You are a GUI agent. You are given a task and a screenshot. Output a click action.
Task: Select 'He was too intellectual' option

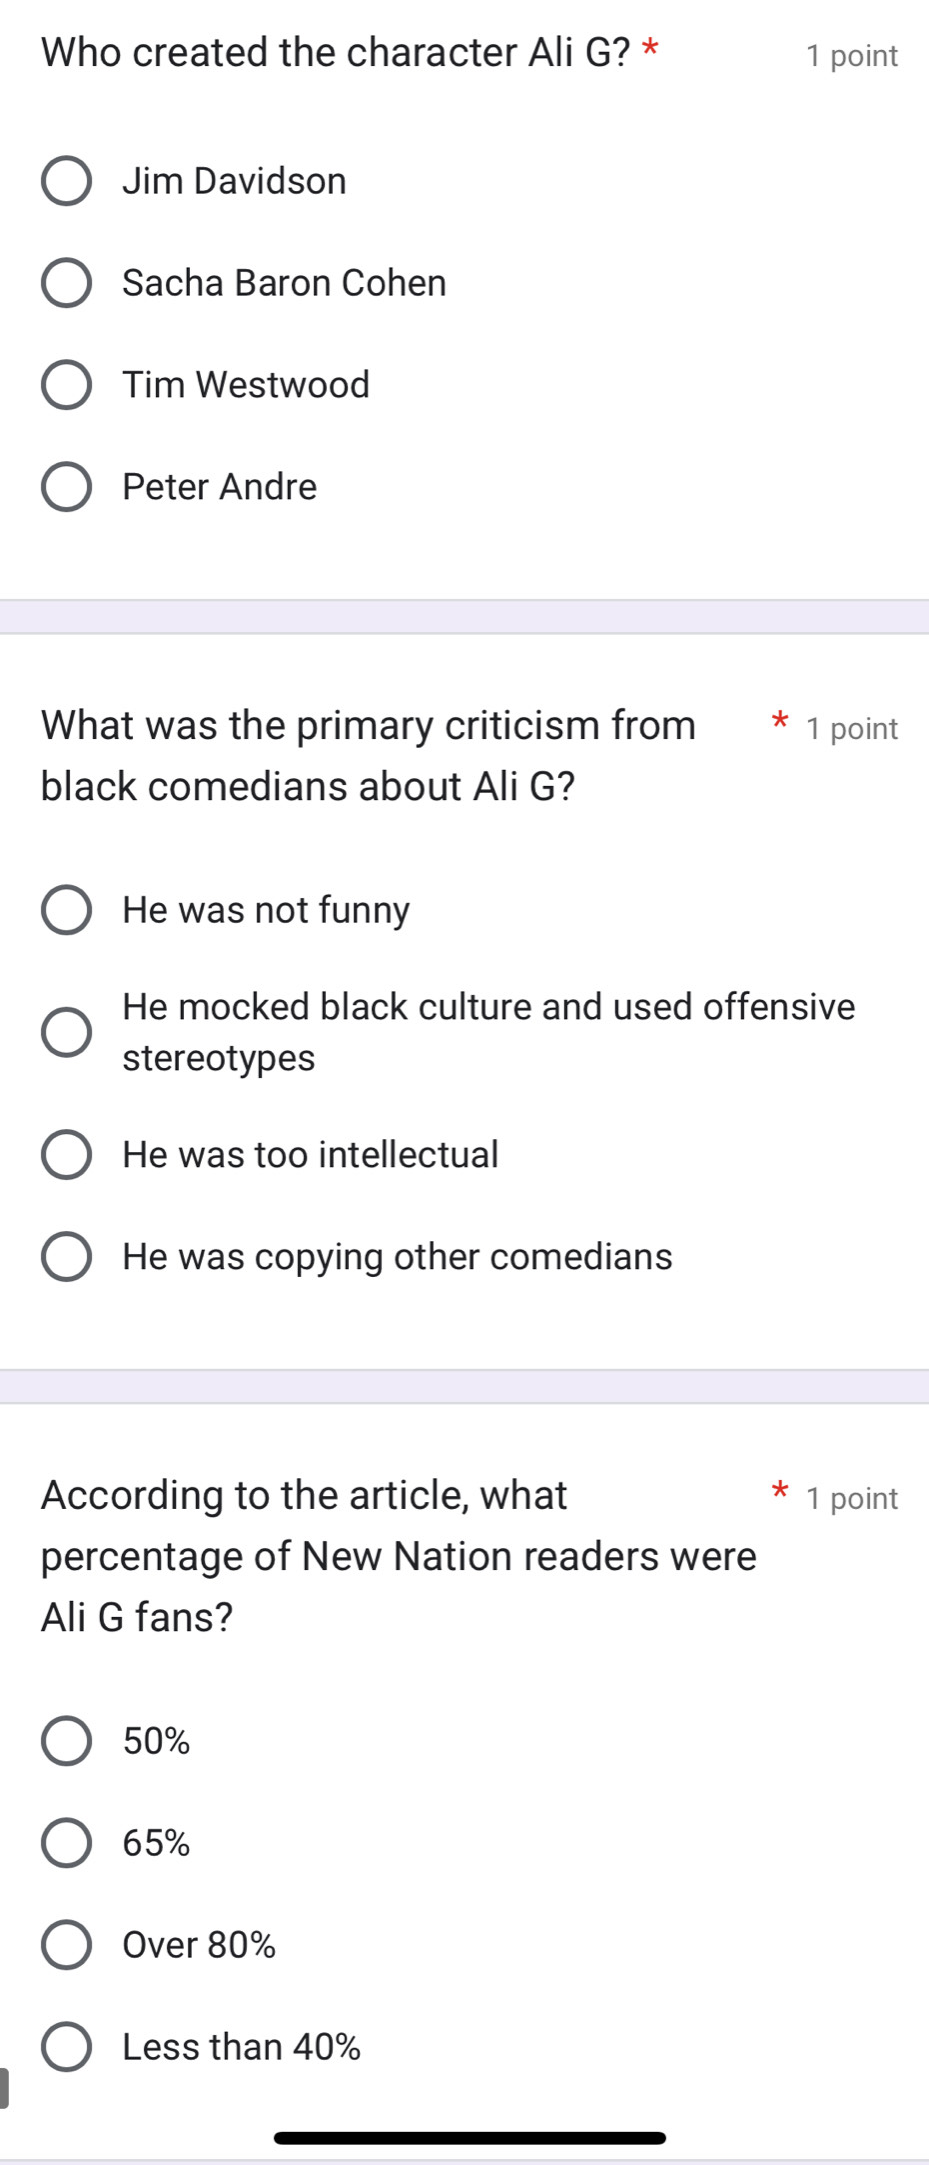pyautogui.click(x=66, y=1155)
